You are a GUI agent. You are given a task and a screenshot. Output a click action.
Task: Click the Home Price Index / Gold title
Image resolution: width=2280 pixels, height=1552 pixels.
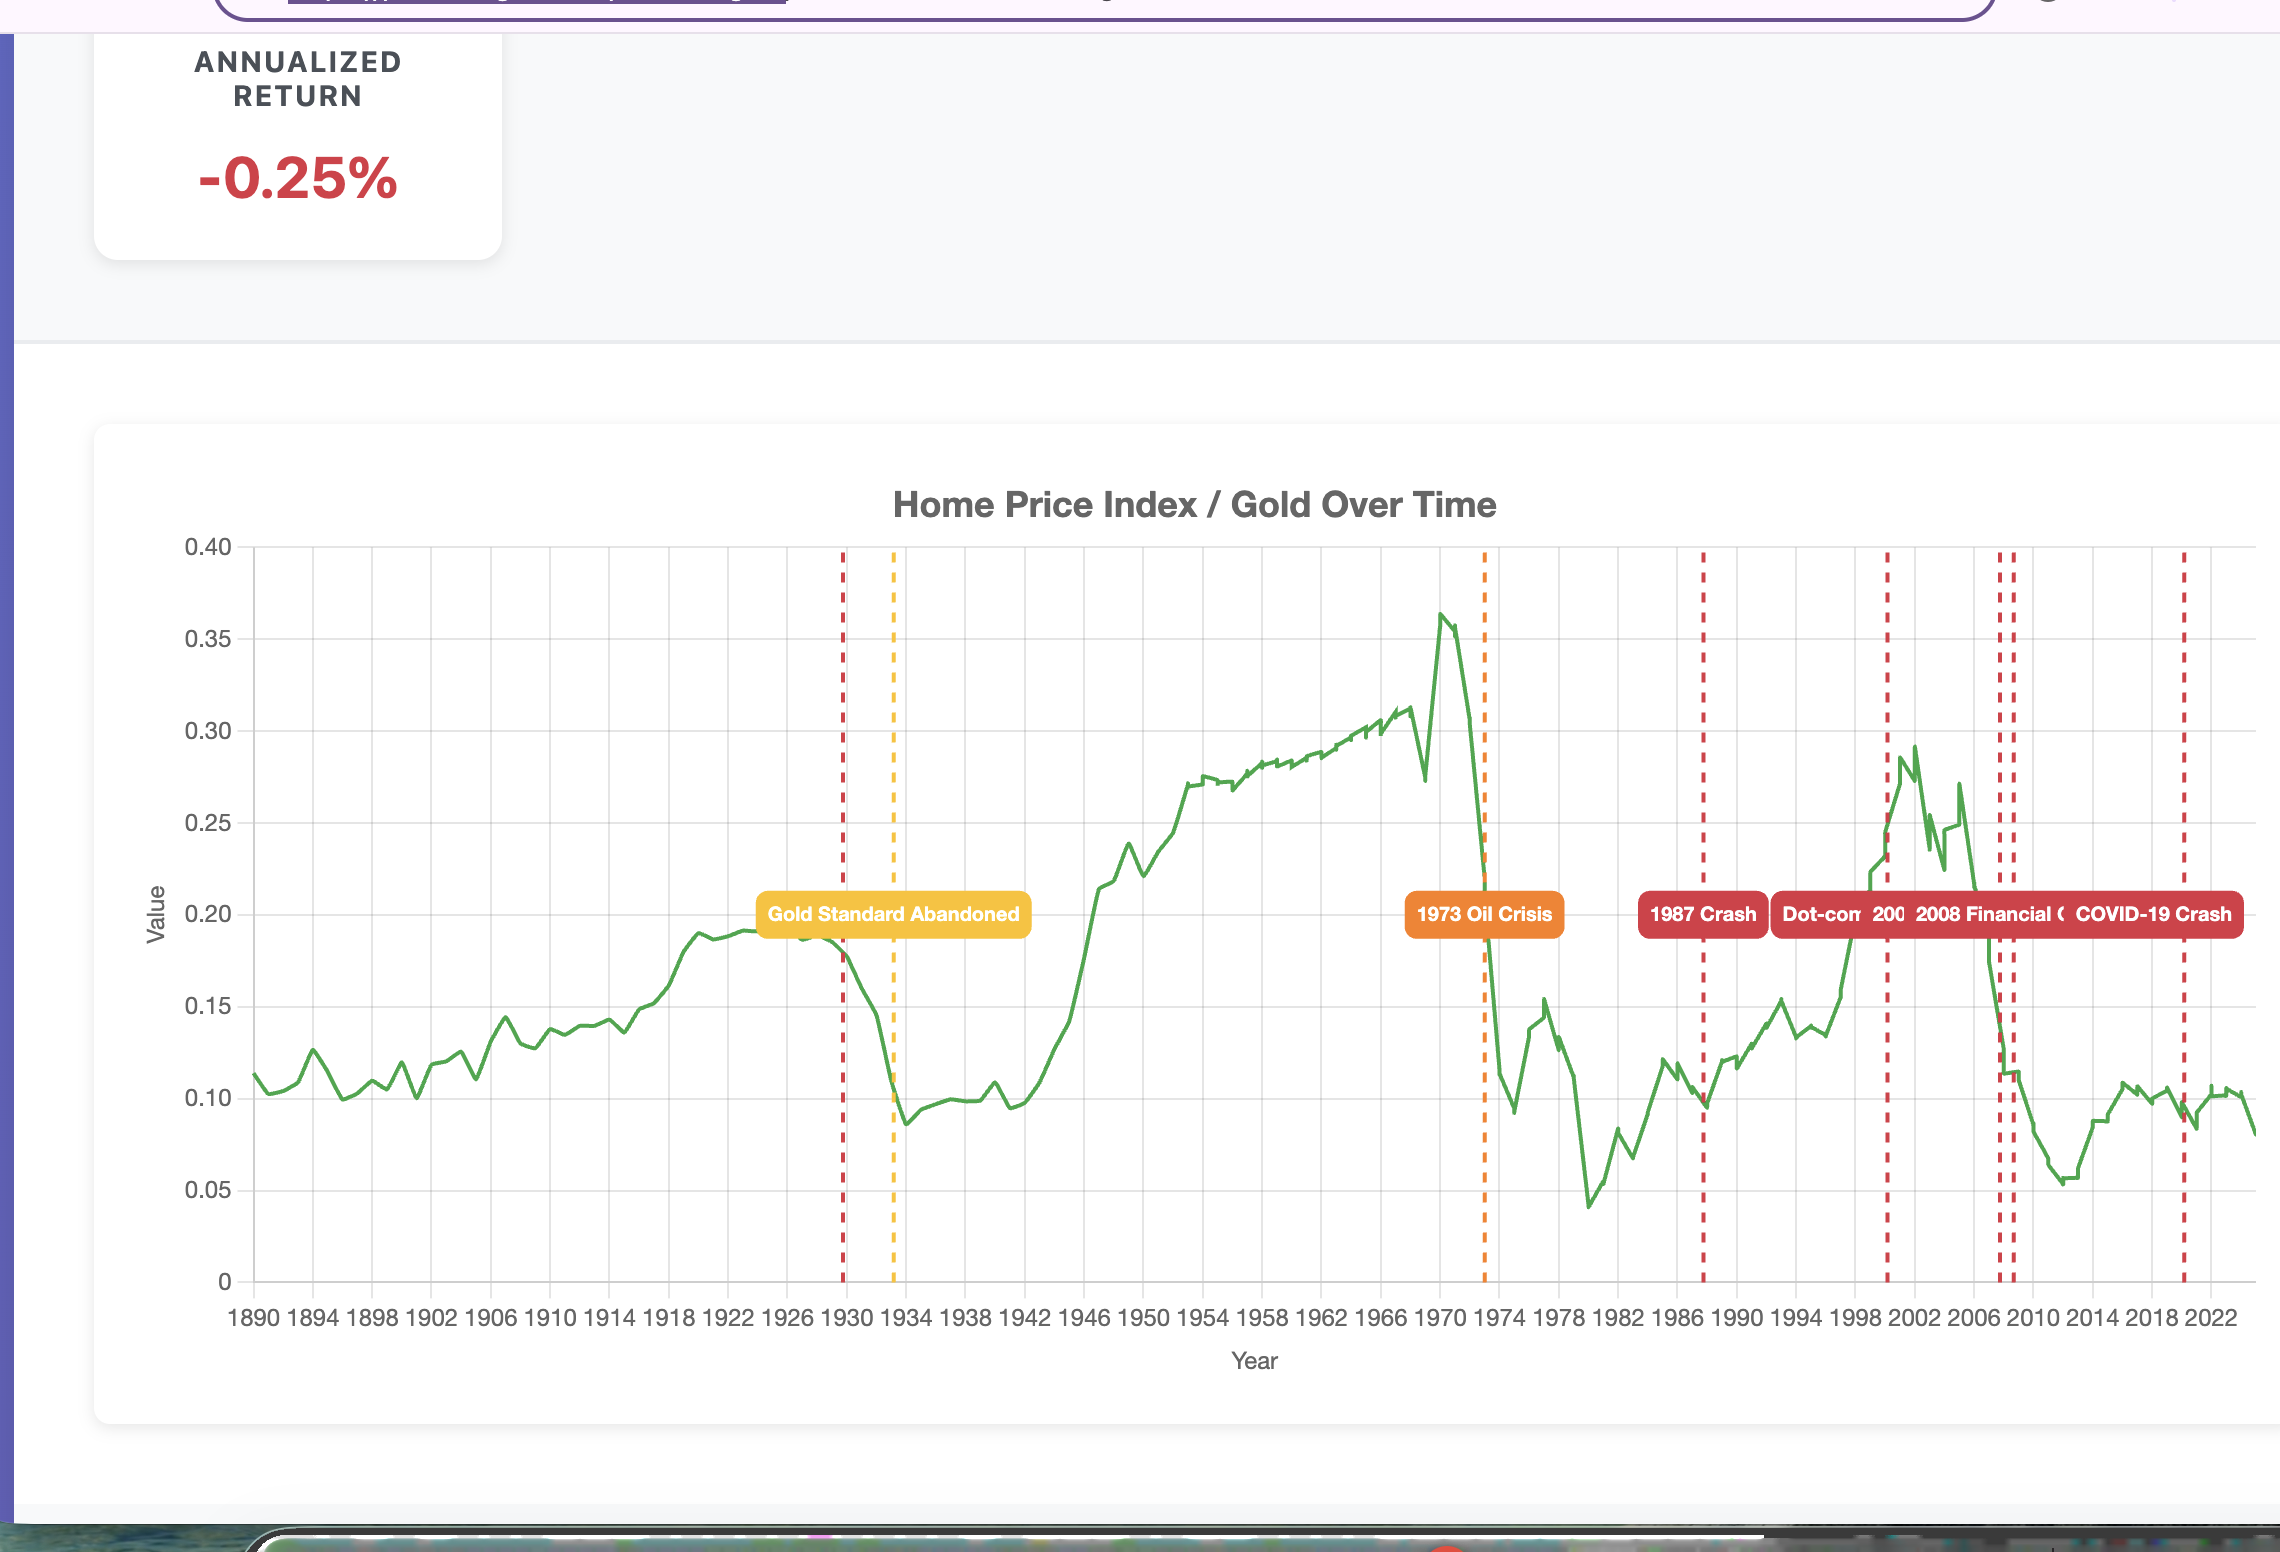1194,505
